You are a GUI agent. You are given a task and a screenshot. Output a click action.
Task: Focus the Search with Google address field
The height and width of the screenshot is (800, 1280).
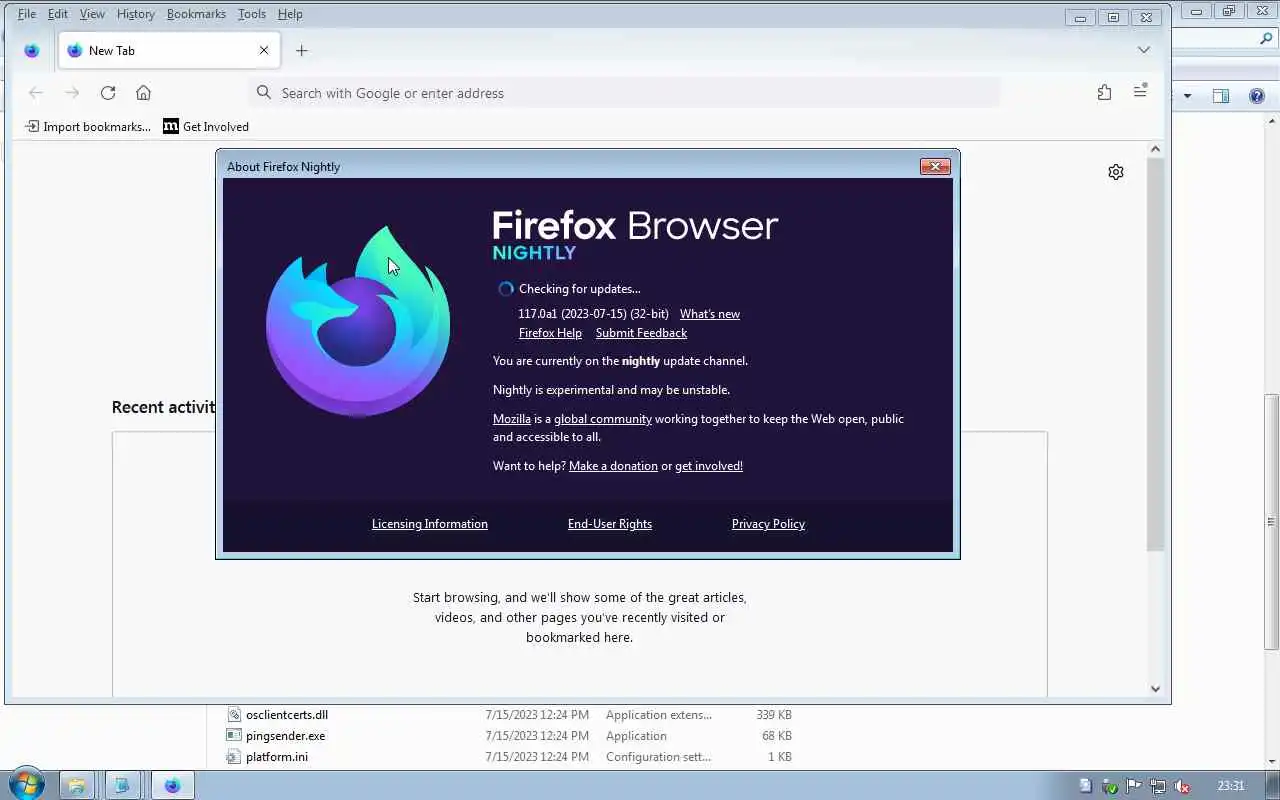click(623, 93)
